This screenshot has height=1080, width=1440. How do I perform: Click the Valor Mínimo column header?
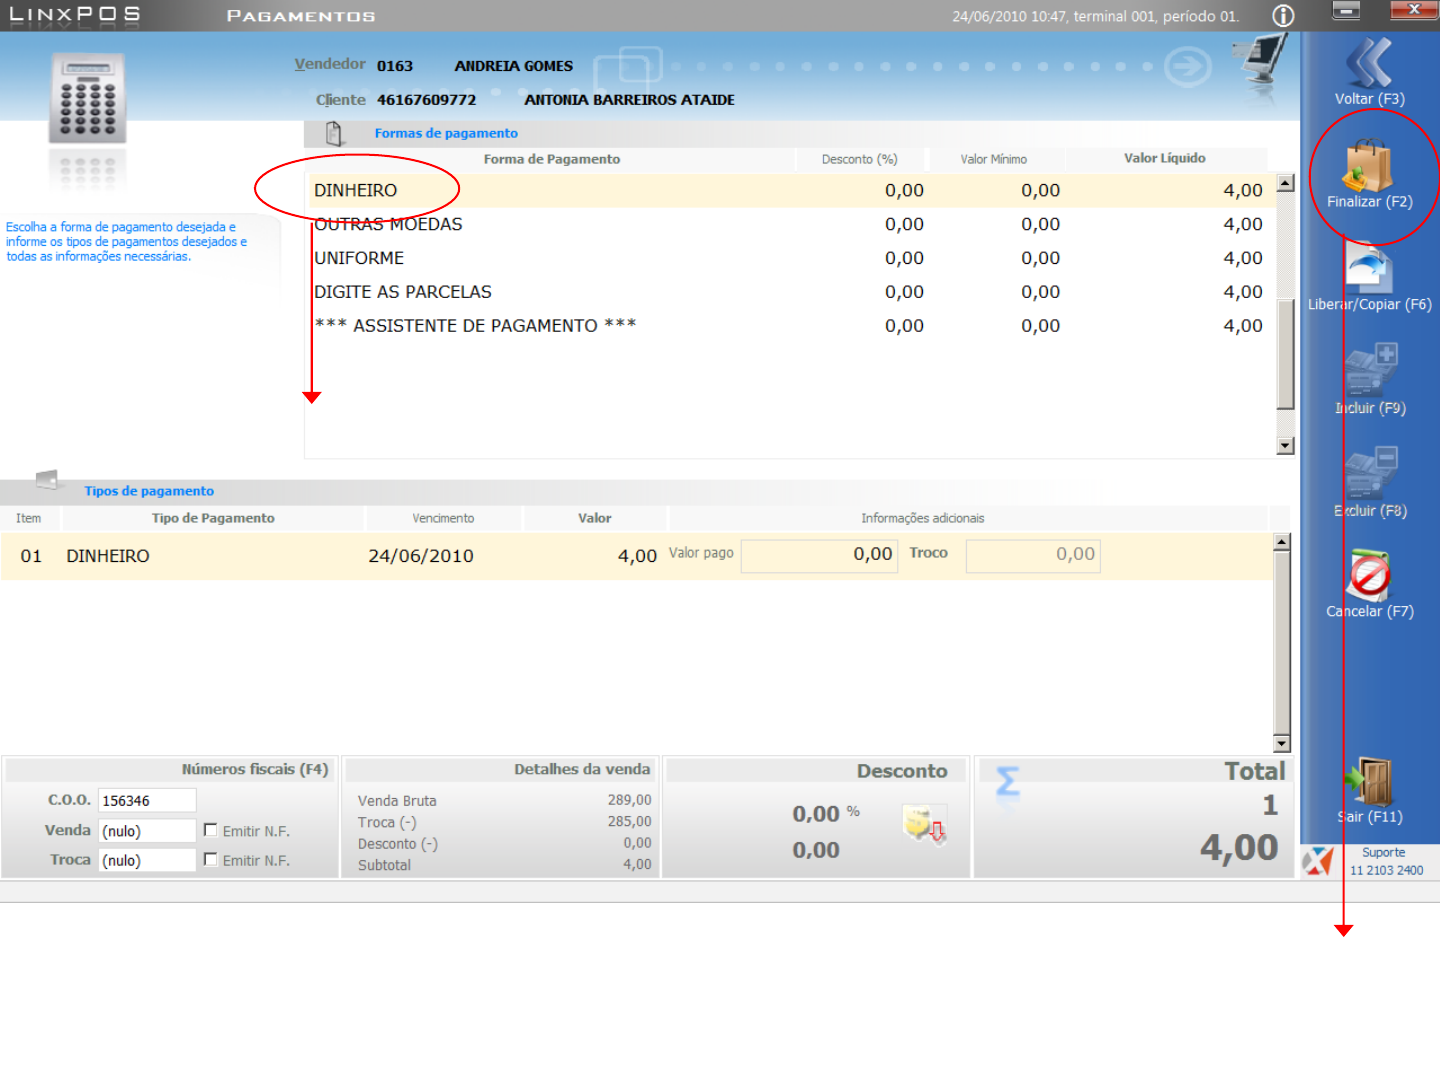pyautogui.click(x=994, y=159)
